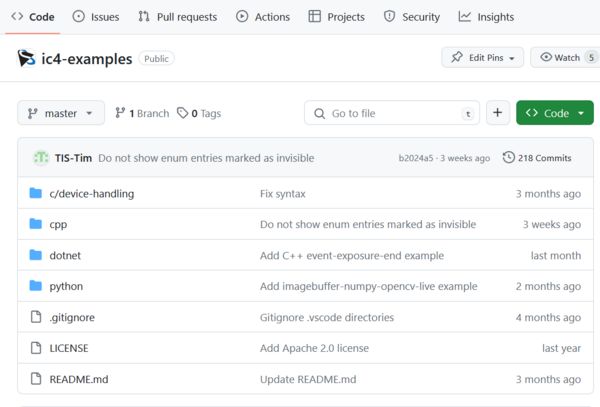Click the ic4-examples repository avatar icon

click(27, 58)
